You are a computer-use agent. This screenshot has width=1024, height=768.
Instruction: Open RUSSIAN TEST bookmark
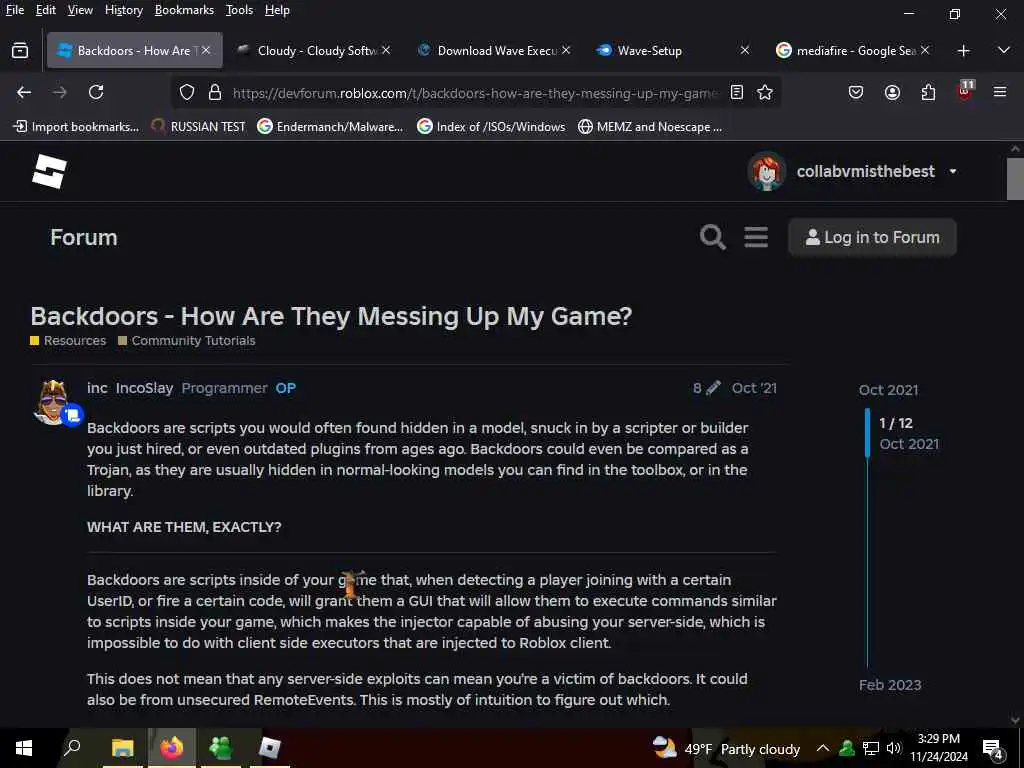[x=199, y=127]
